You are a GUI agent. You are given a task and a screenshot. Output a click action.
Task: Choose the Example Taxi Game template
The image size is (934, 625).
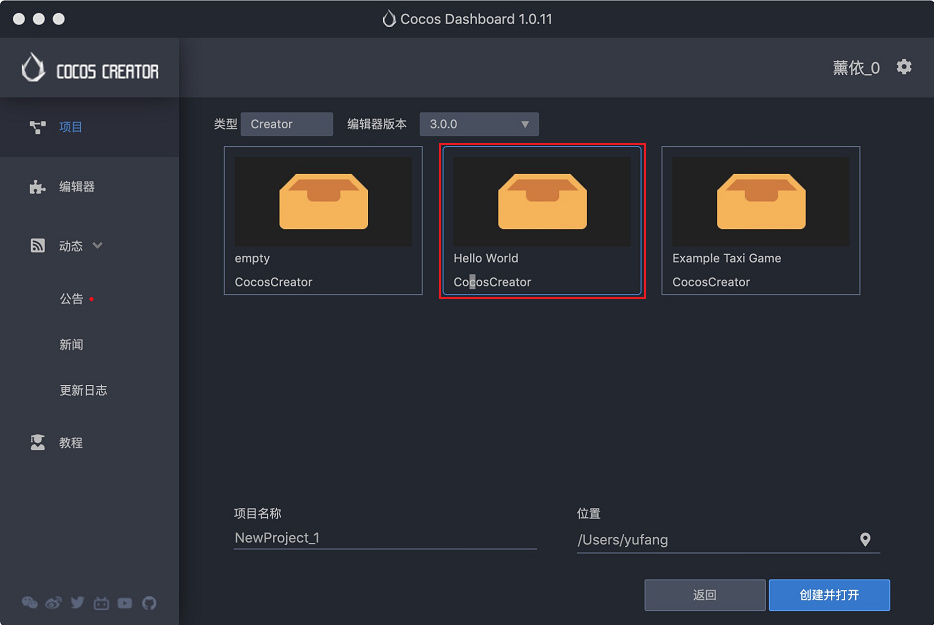tap(760, 220)
